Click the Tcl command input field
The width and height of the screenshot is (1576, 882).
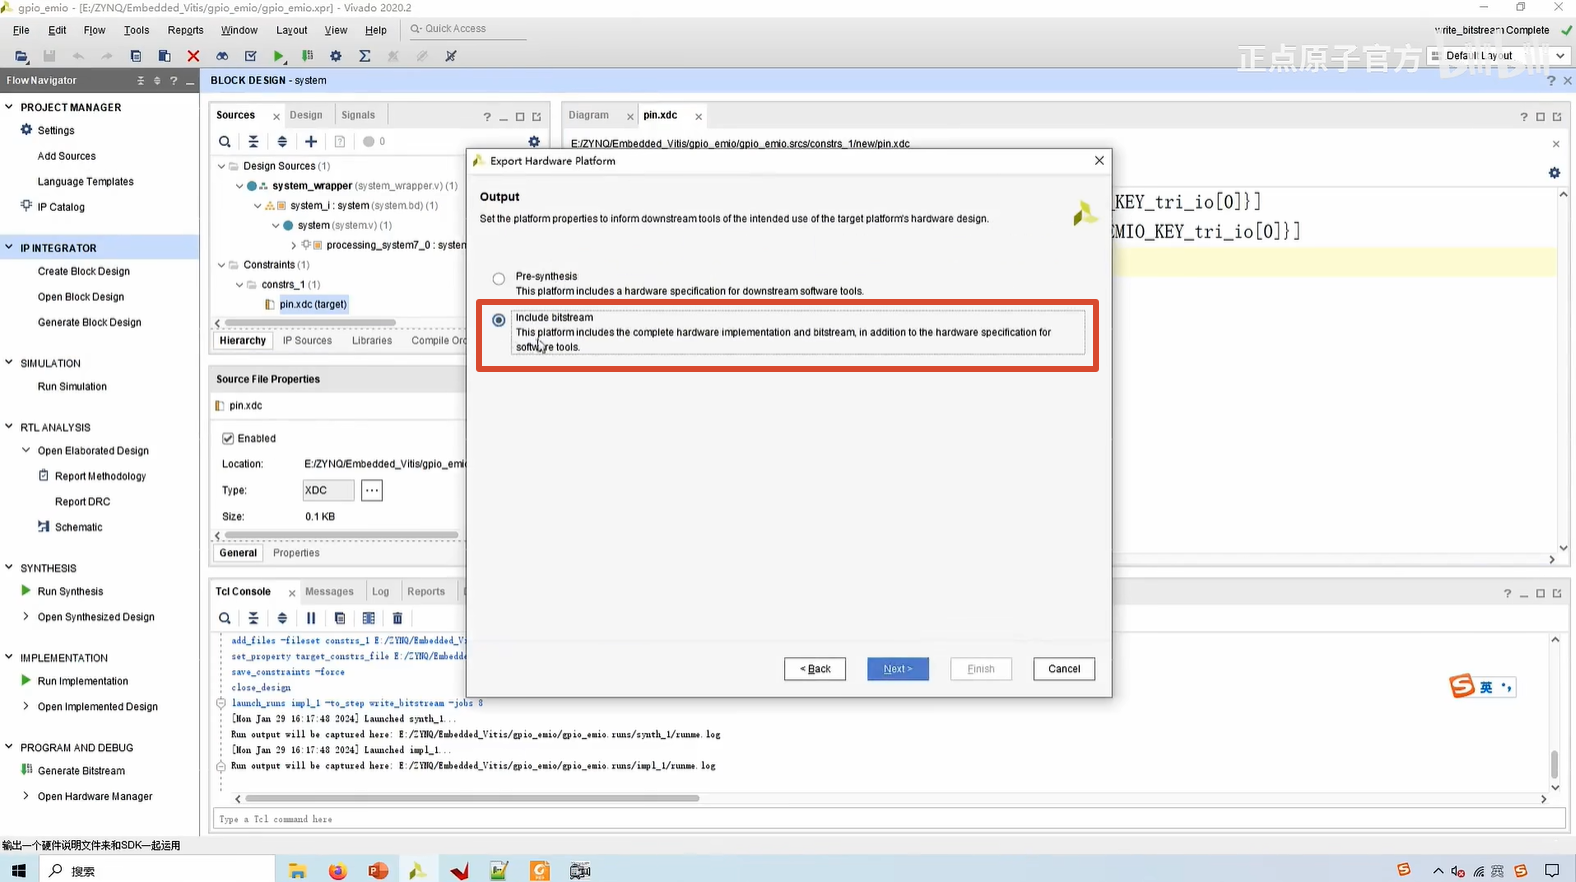(889, 819)
